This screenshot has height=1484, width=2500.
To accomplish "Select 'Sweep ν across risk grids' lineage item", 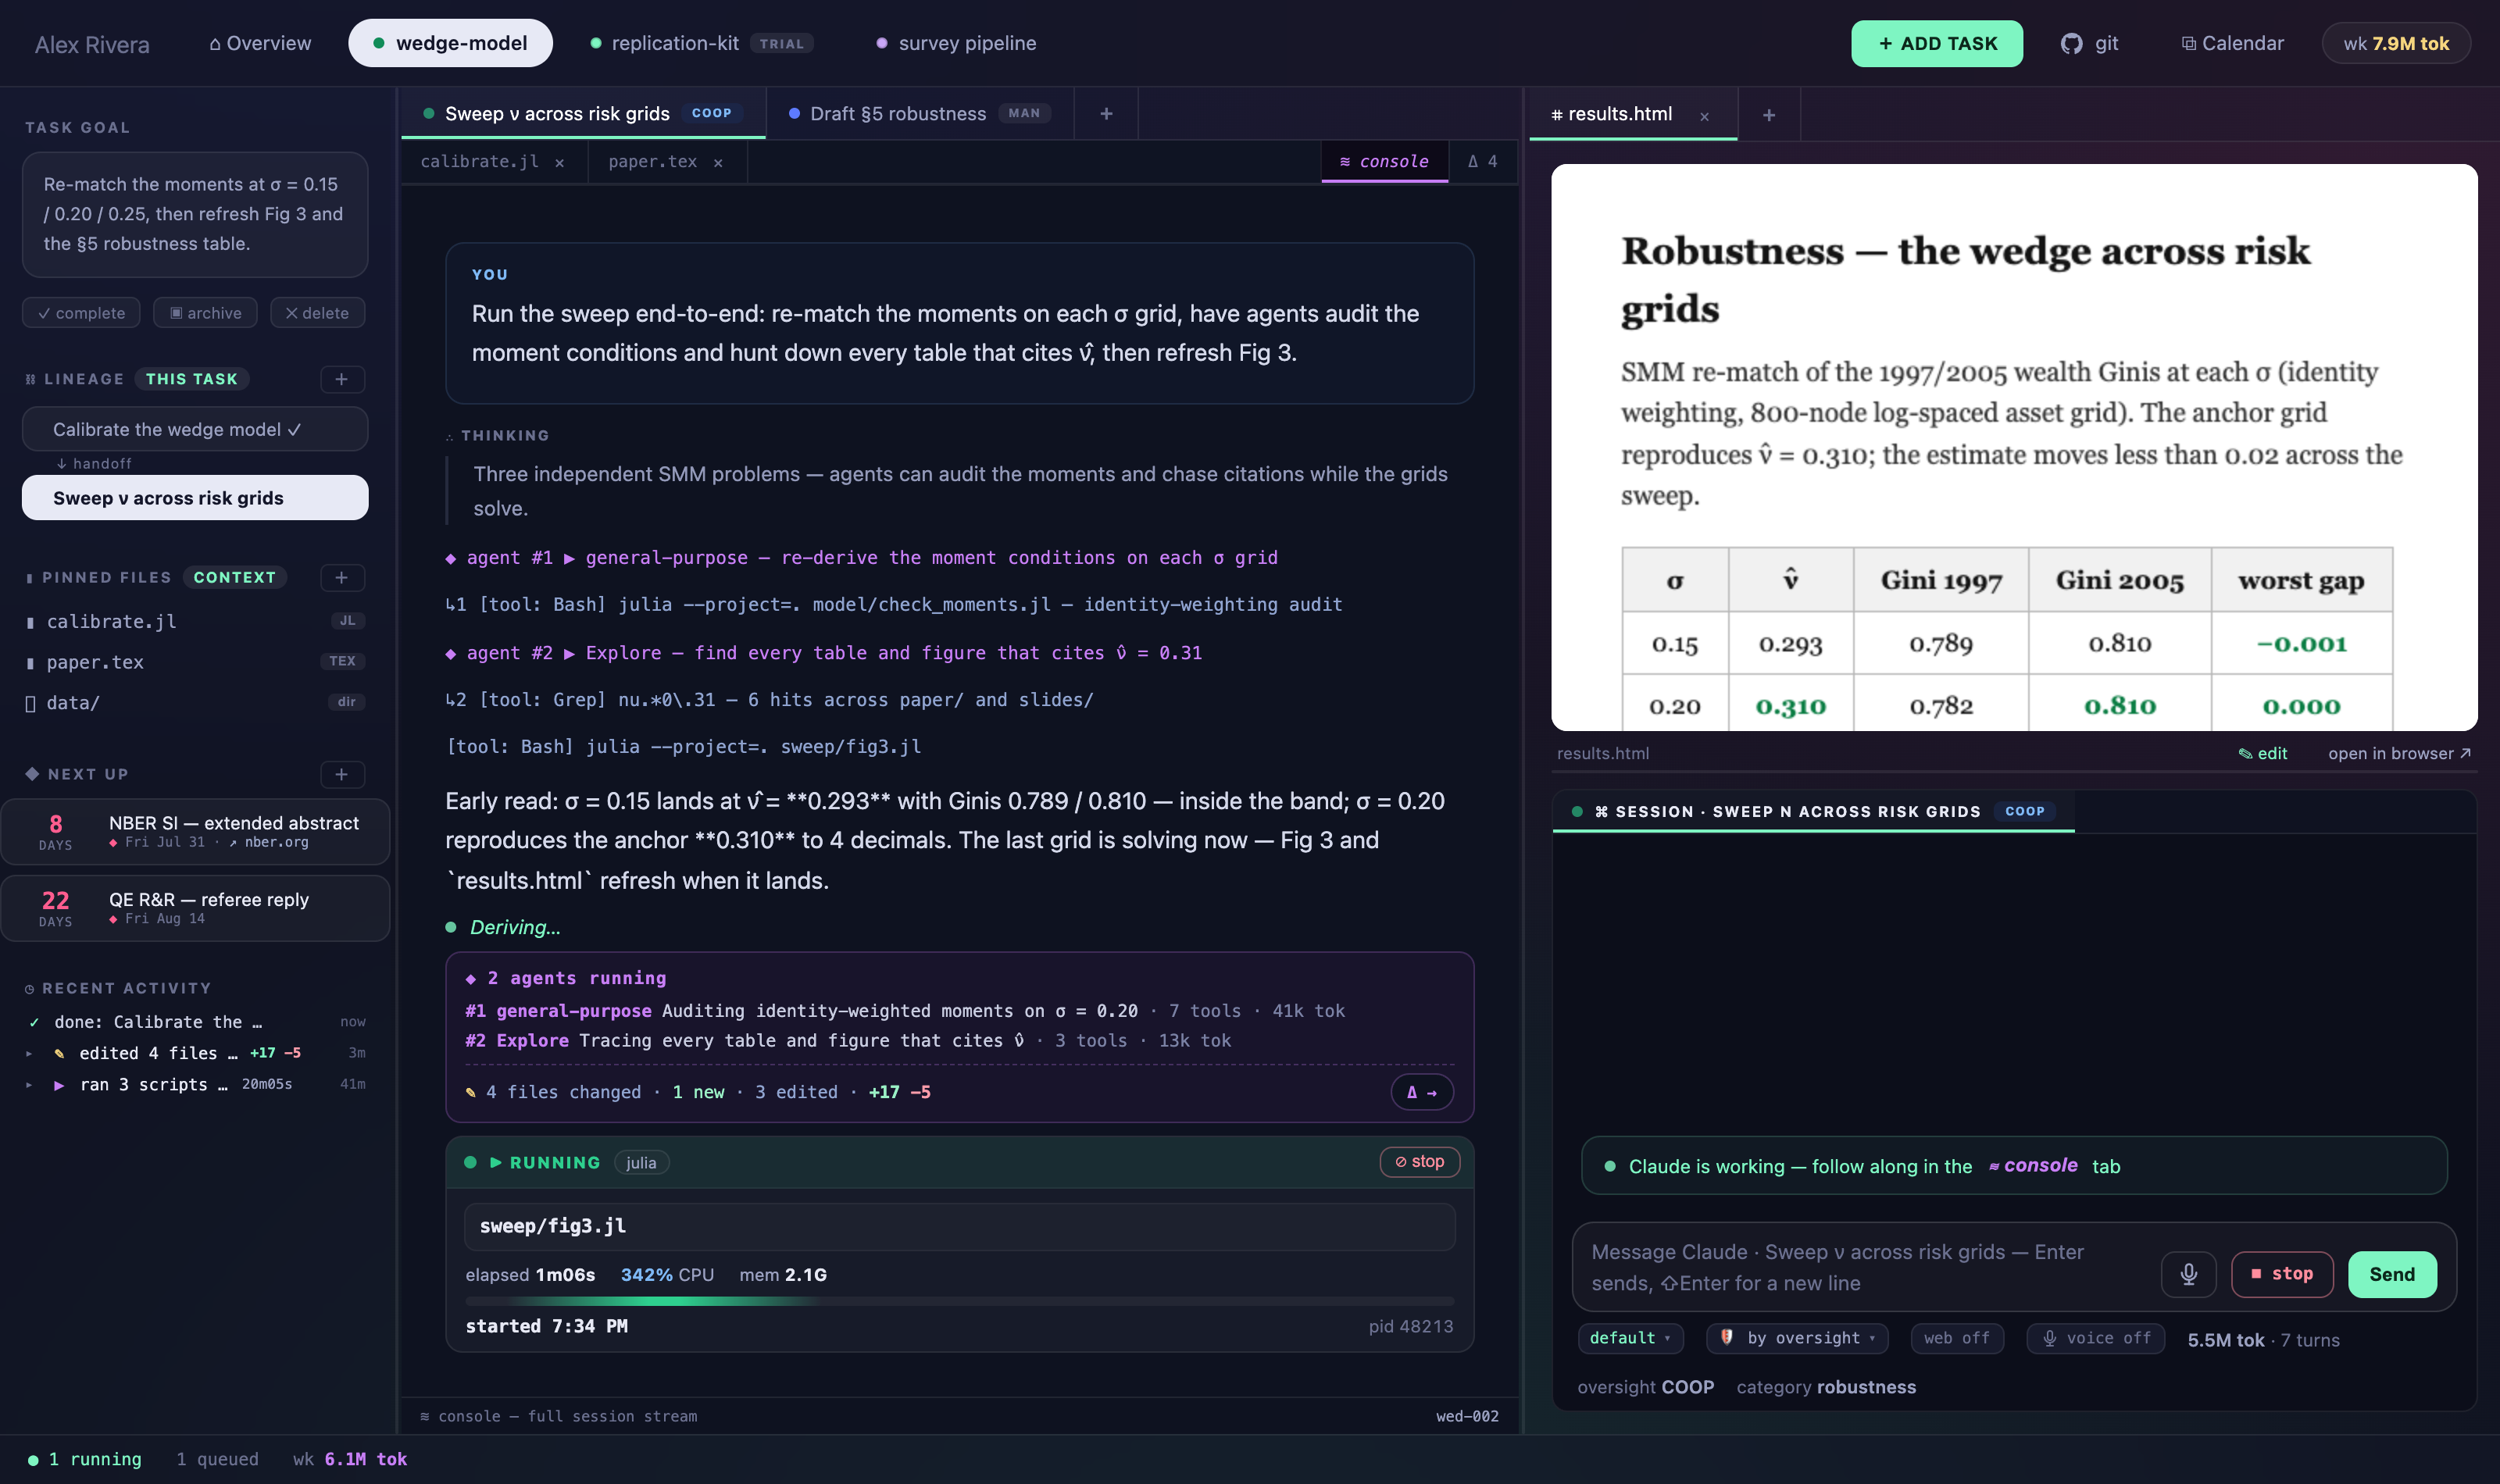I will tap(195, 498).
